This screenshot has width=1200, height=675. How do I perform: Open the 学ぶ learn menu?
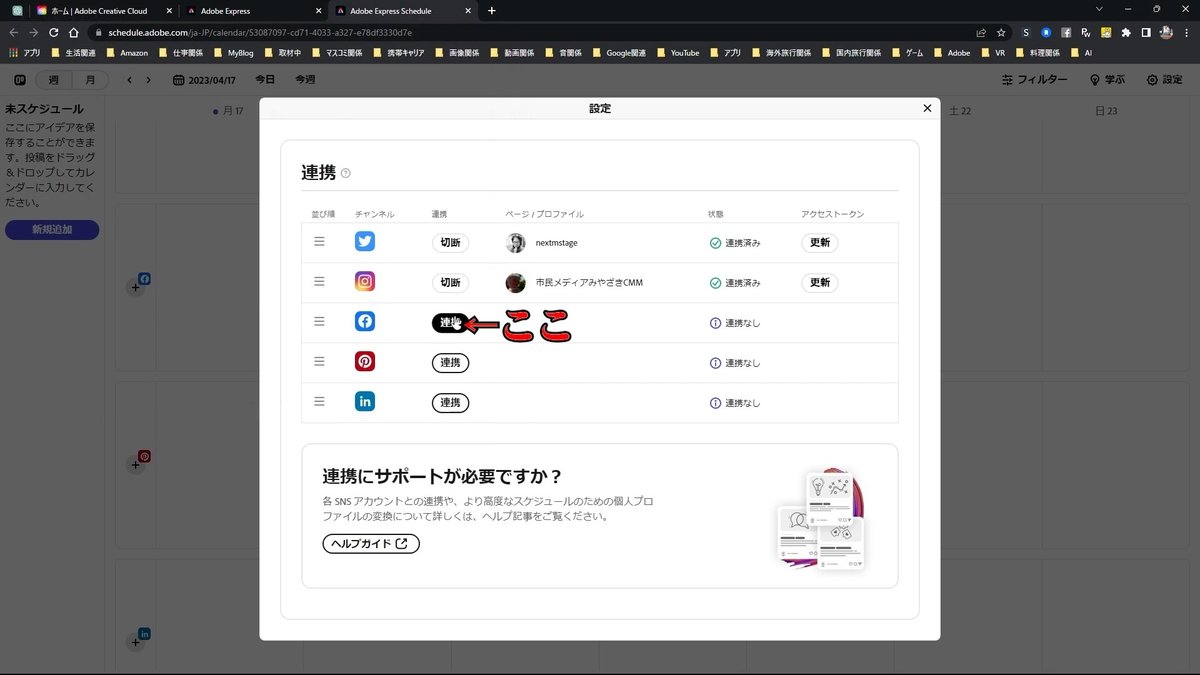[x=1107, y=80]
